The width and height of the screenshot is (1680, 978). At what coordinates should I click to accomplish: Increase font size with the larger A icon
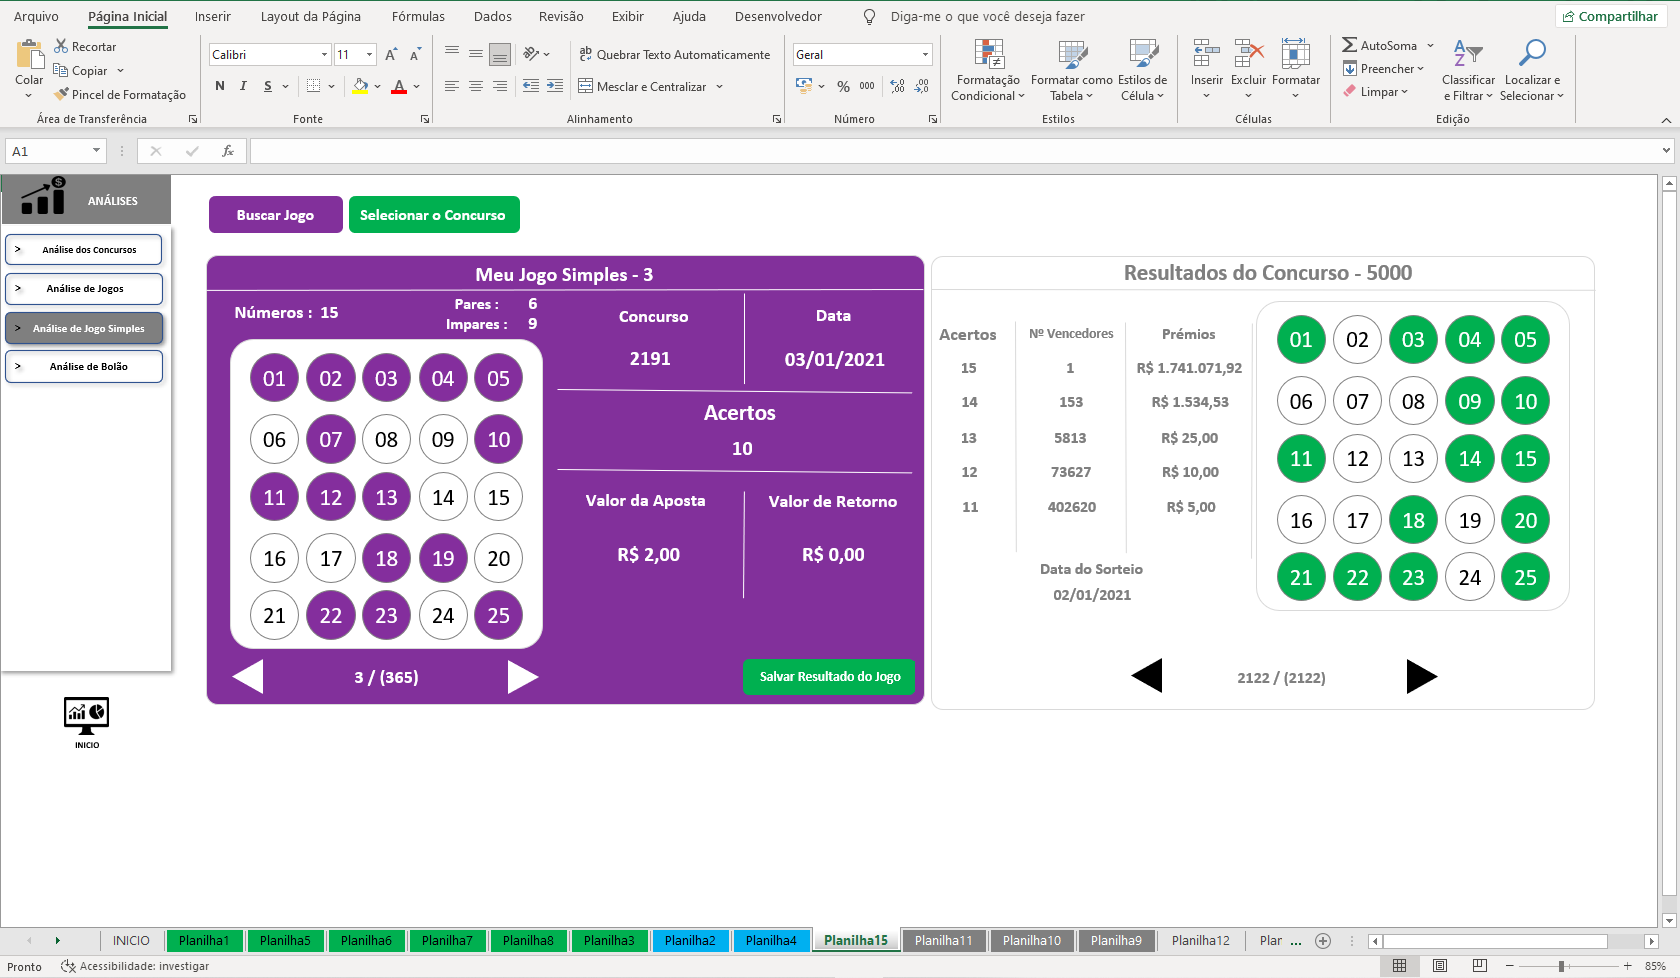391,54
